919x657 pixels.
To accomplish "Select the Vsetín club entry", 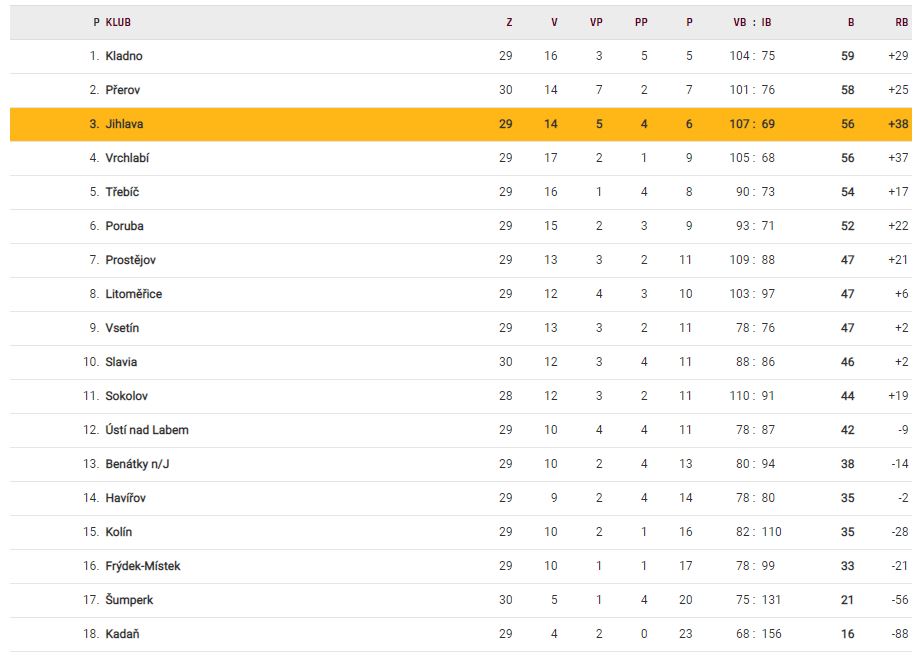I will coord(124,328).
